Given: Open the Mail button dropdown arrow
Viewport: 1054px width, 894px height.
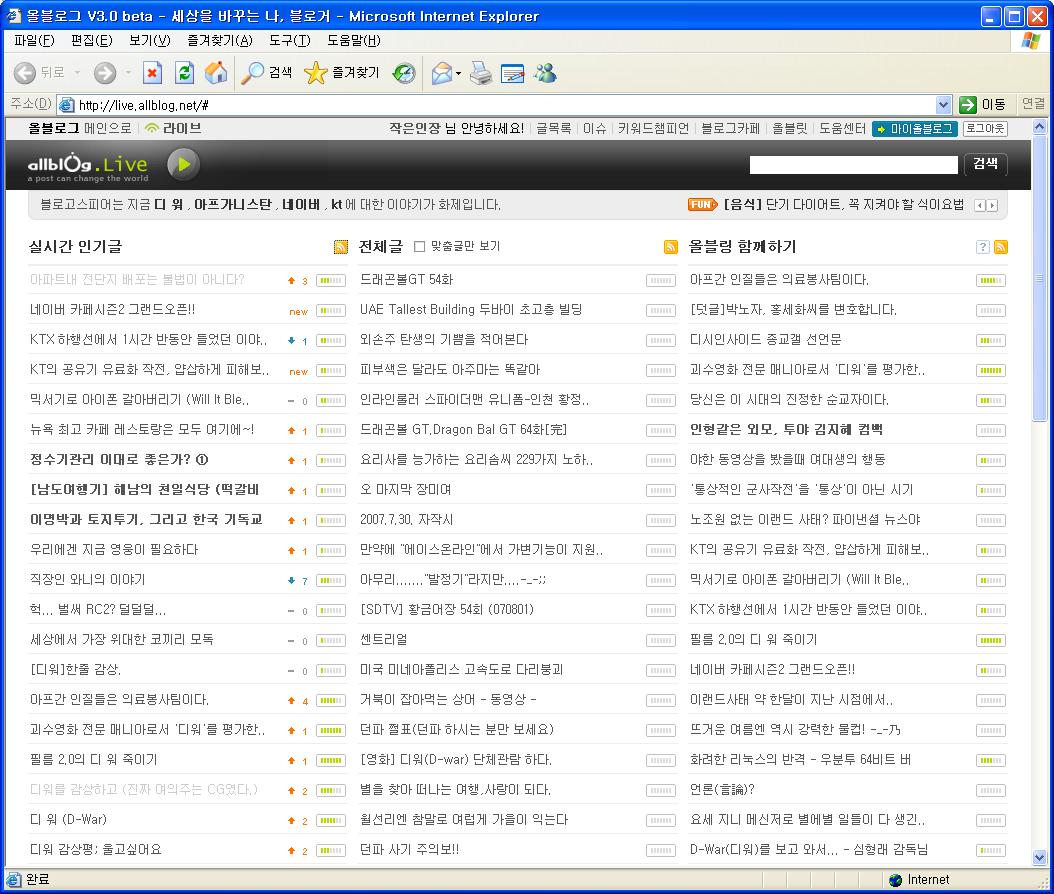Looking at the screenshot, I should (458, 73).
